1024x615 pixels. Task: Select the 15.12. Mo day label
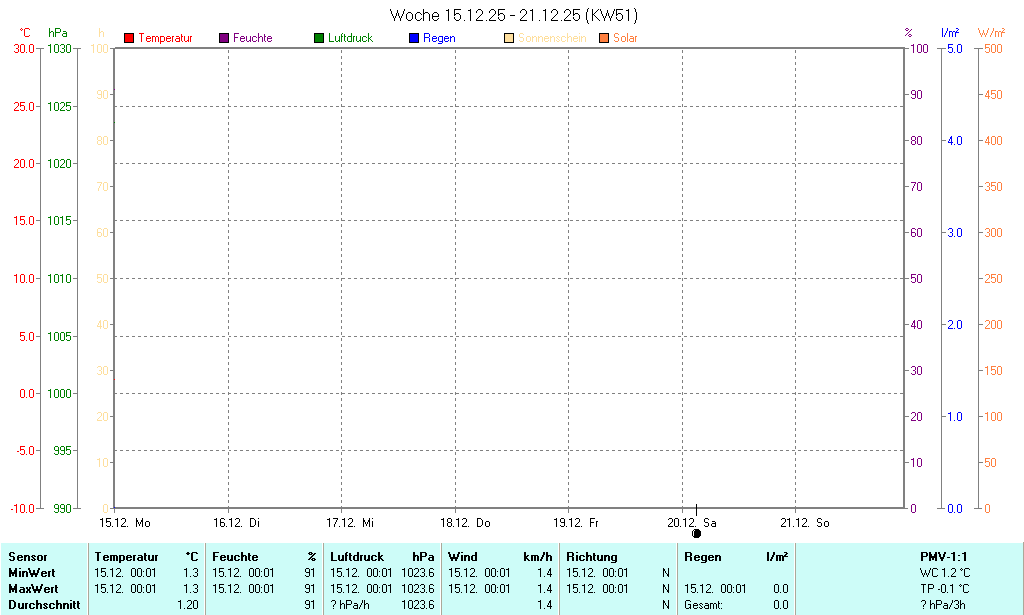(124, 523)
